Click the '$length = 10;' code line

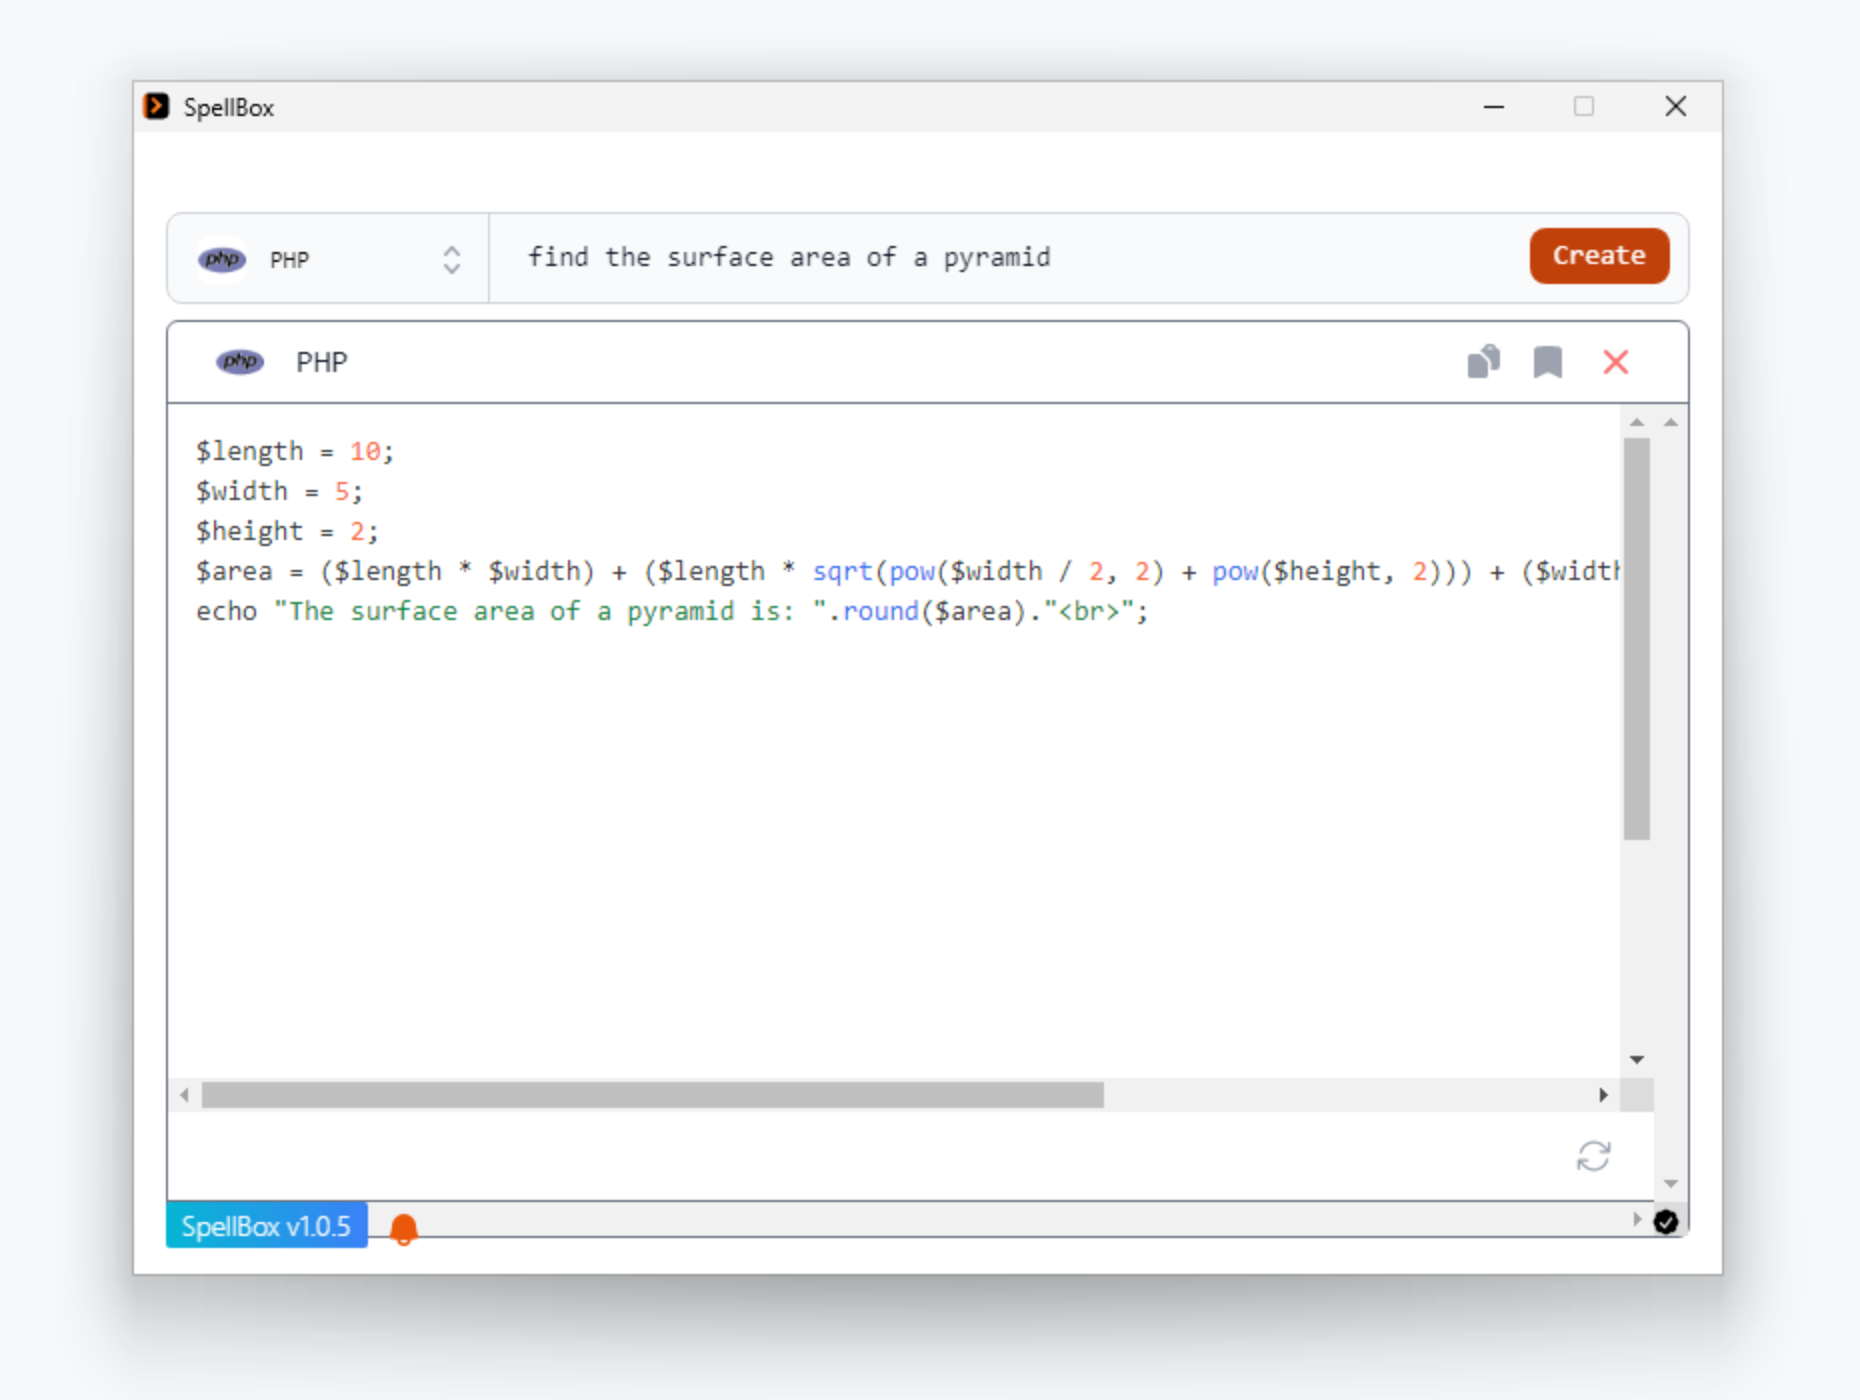click(295, 452)
